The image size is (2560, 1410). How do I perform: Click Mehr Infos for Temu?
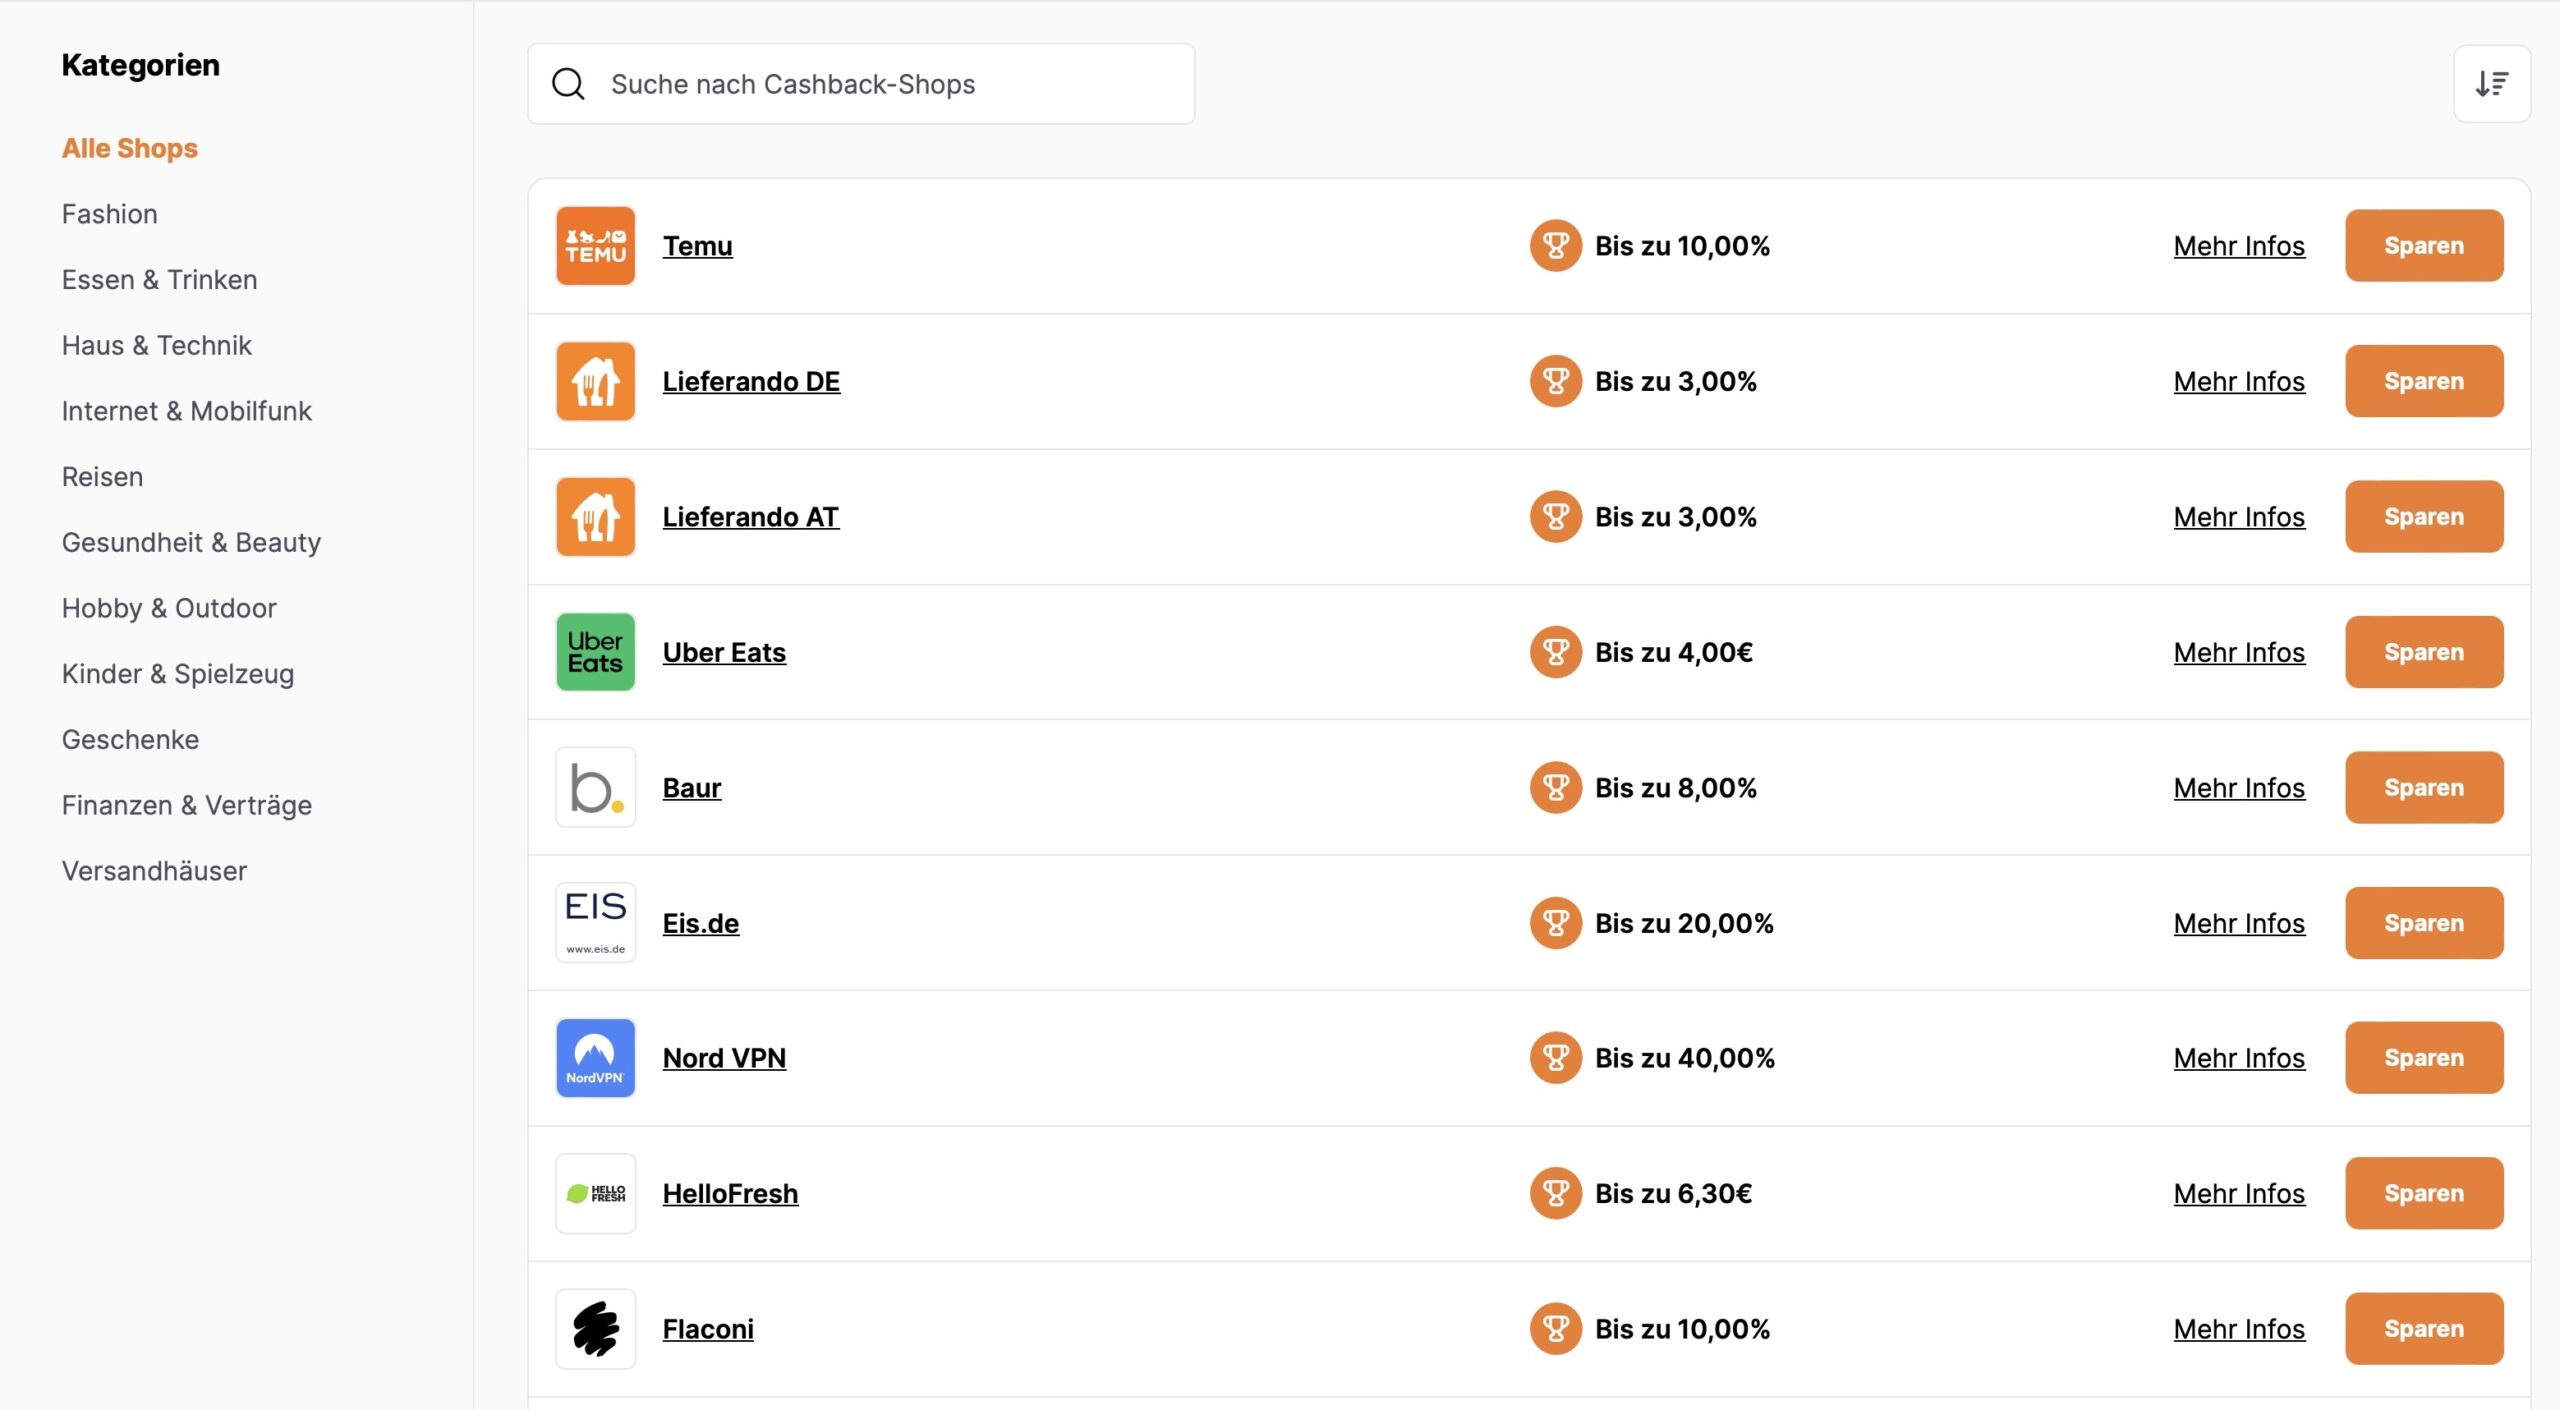(2239, 246)
